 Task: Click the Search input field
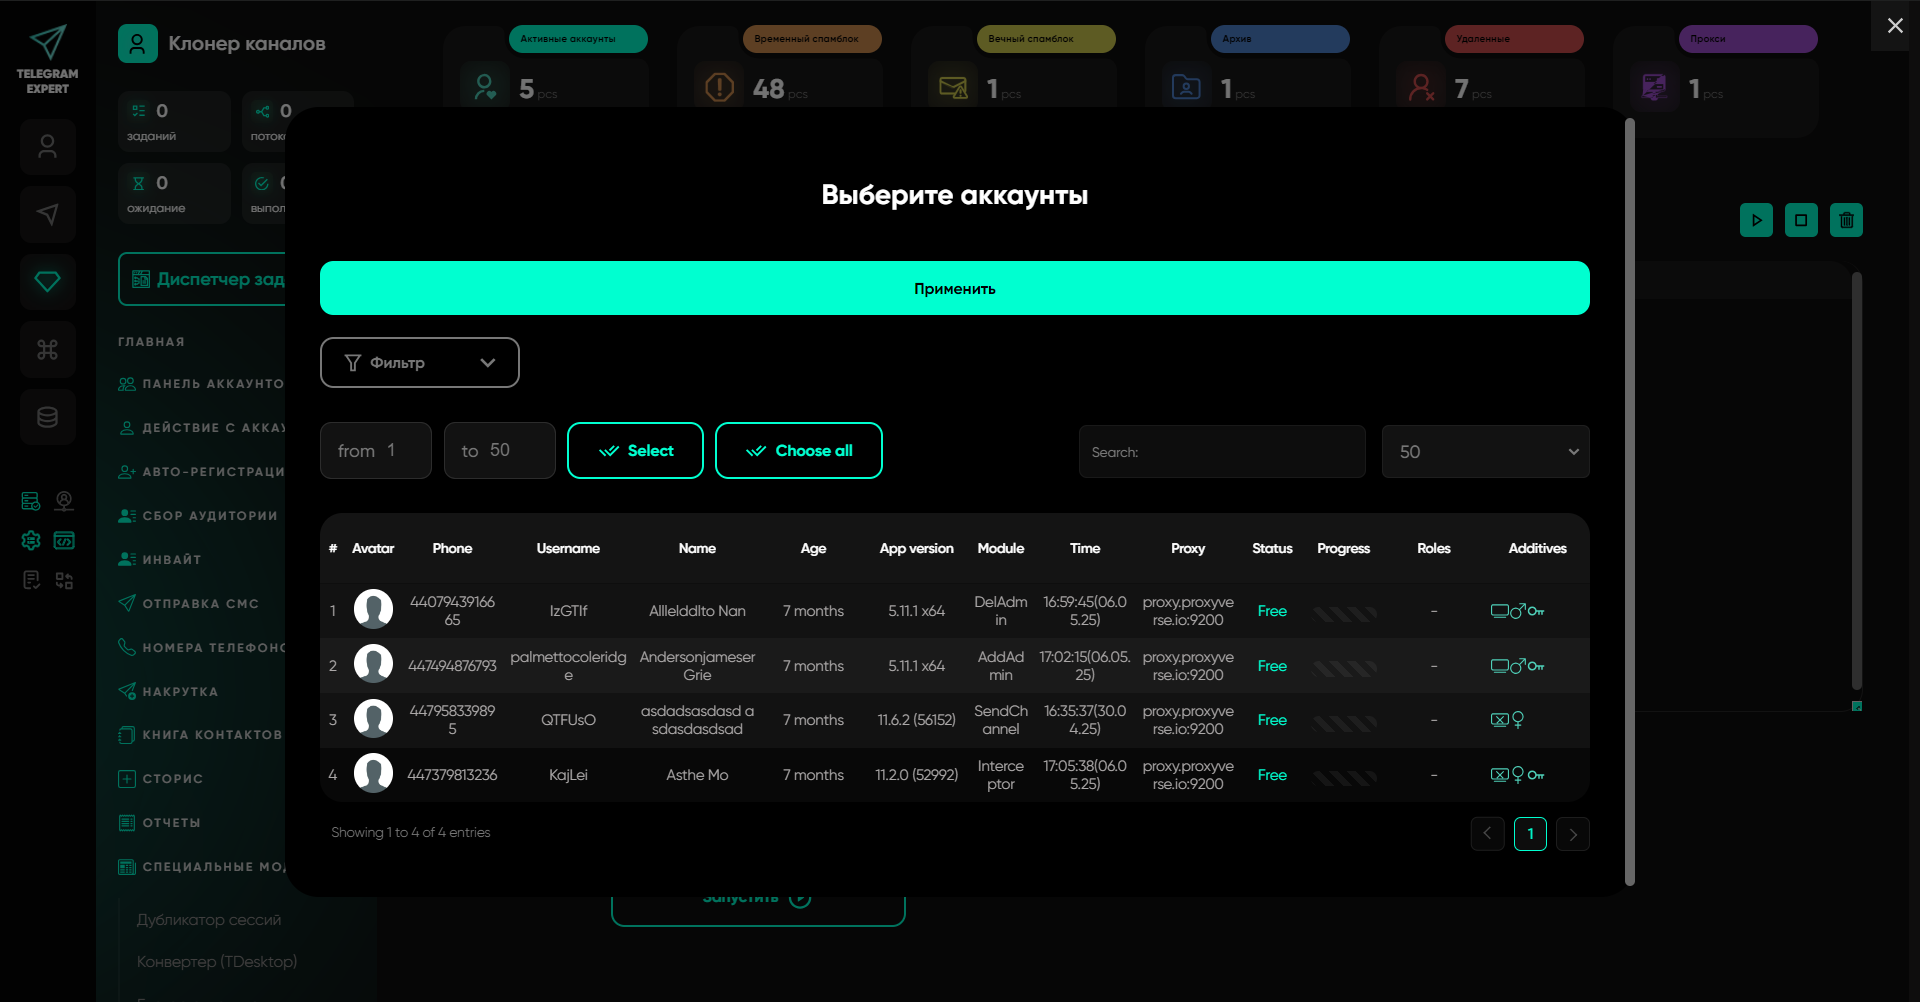coord(1222,452)
